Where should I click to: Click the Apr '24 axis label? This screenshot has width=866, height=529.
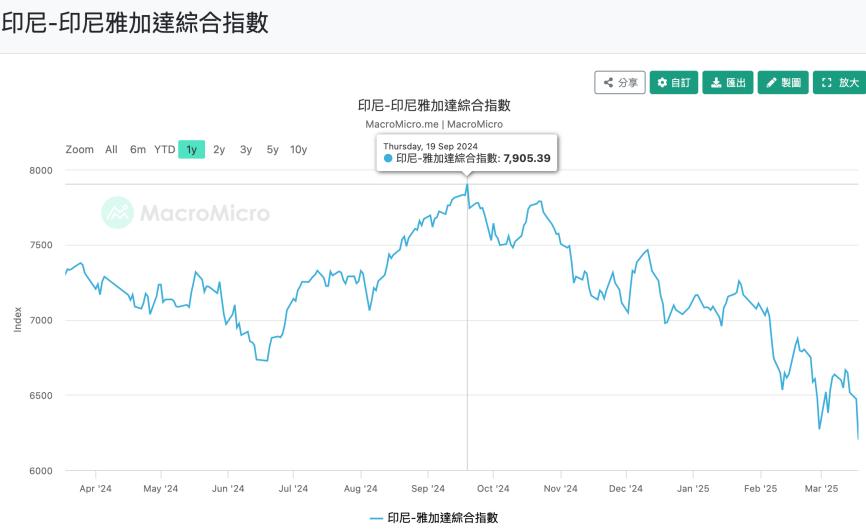pyautogui.click(x=96, y=489)
